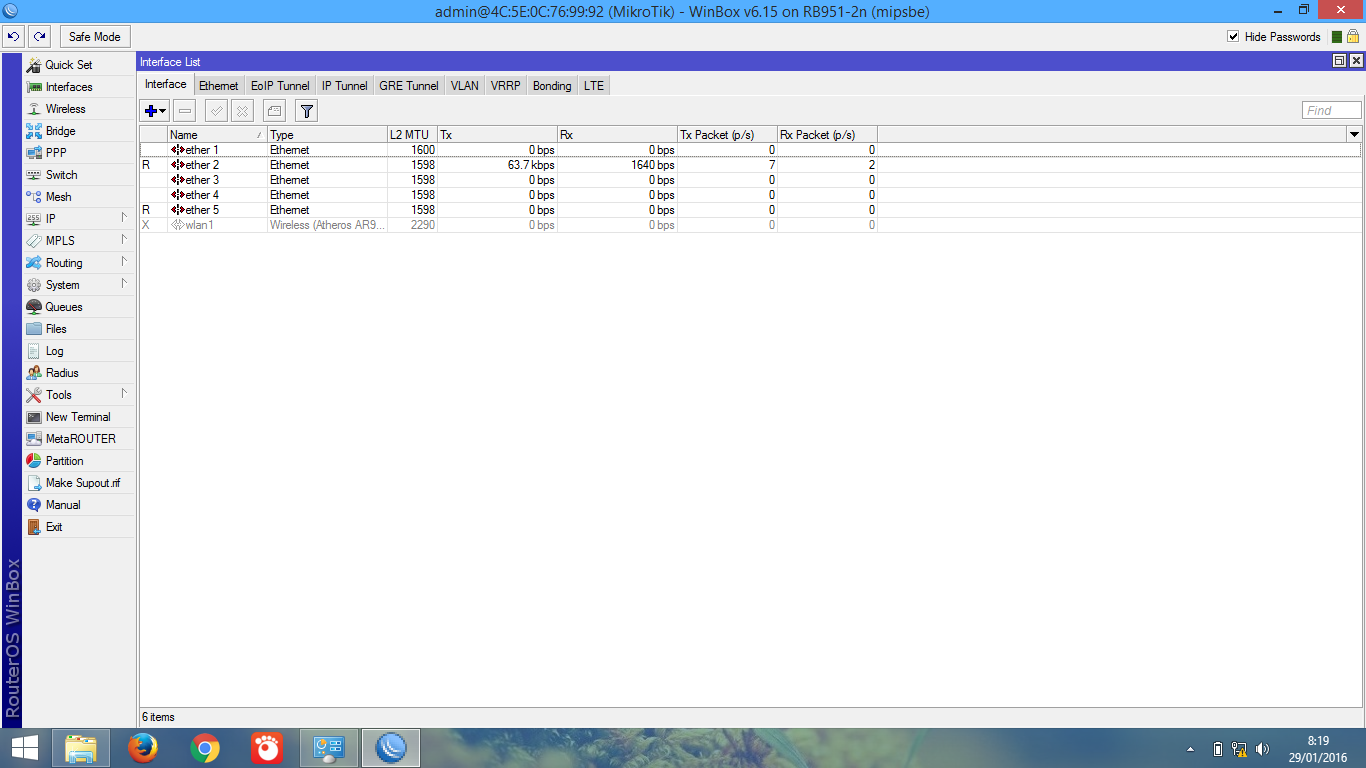Click the Remove (minus) toolbar button
Image resolution: width=1366 pixels, height=768 pixels.
tap(185, 111)
